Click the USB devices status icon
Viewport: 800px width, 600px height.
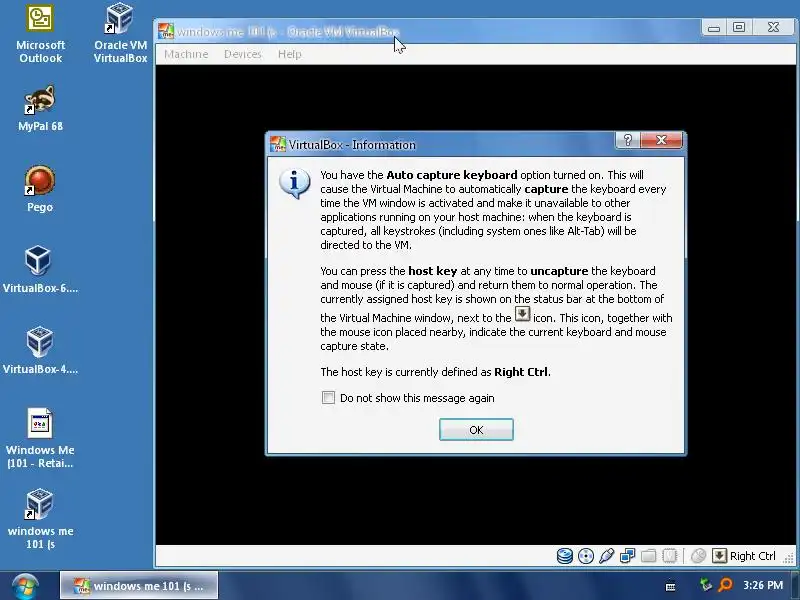607,556
